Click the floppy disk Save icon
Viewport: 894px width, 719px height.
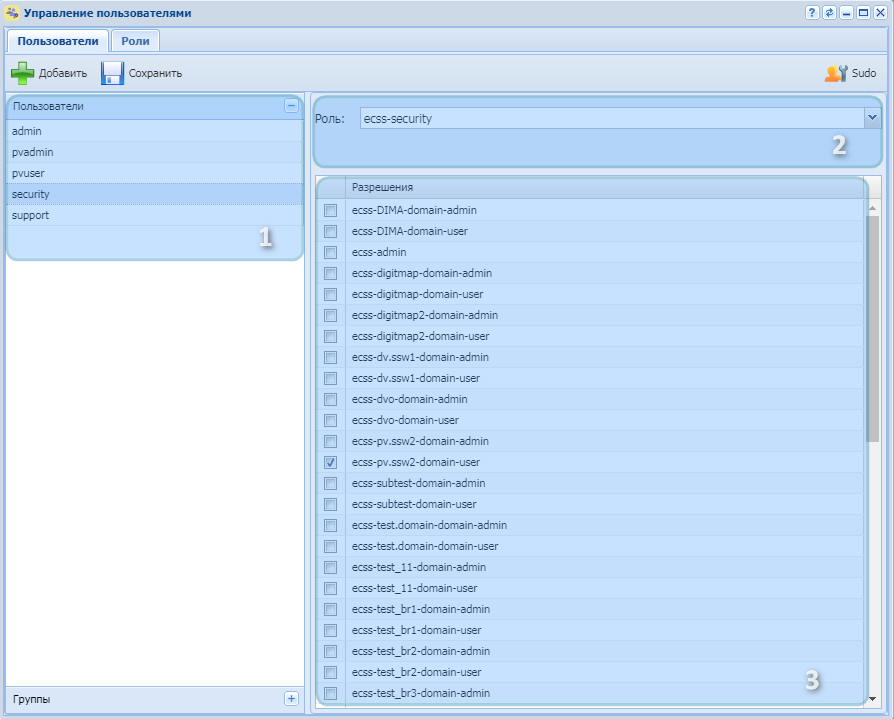click(x=112, y=73)
